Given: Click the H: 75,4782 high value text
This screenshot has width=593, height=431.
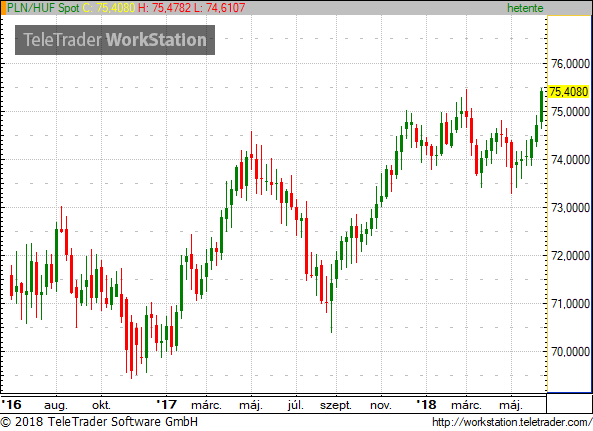Looking at the screenshot, I should point(165,8).
